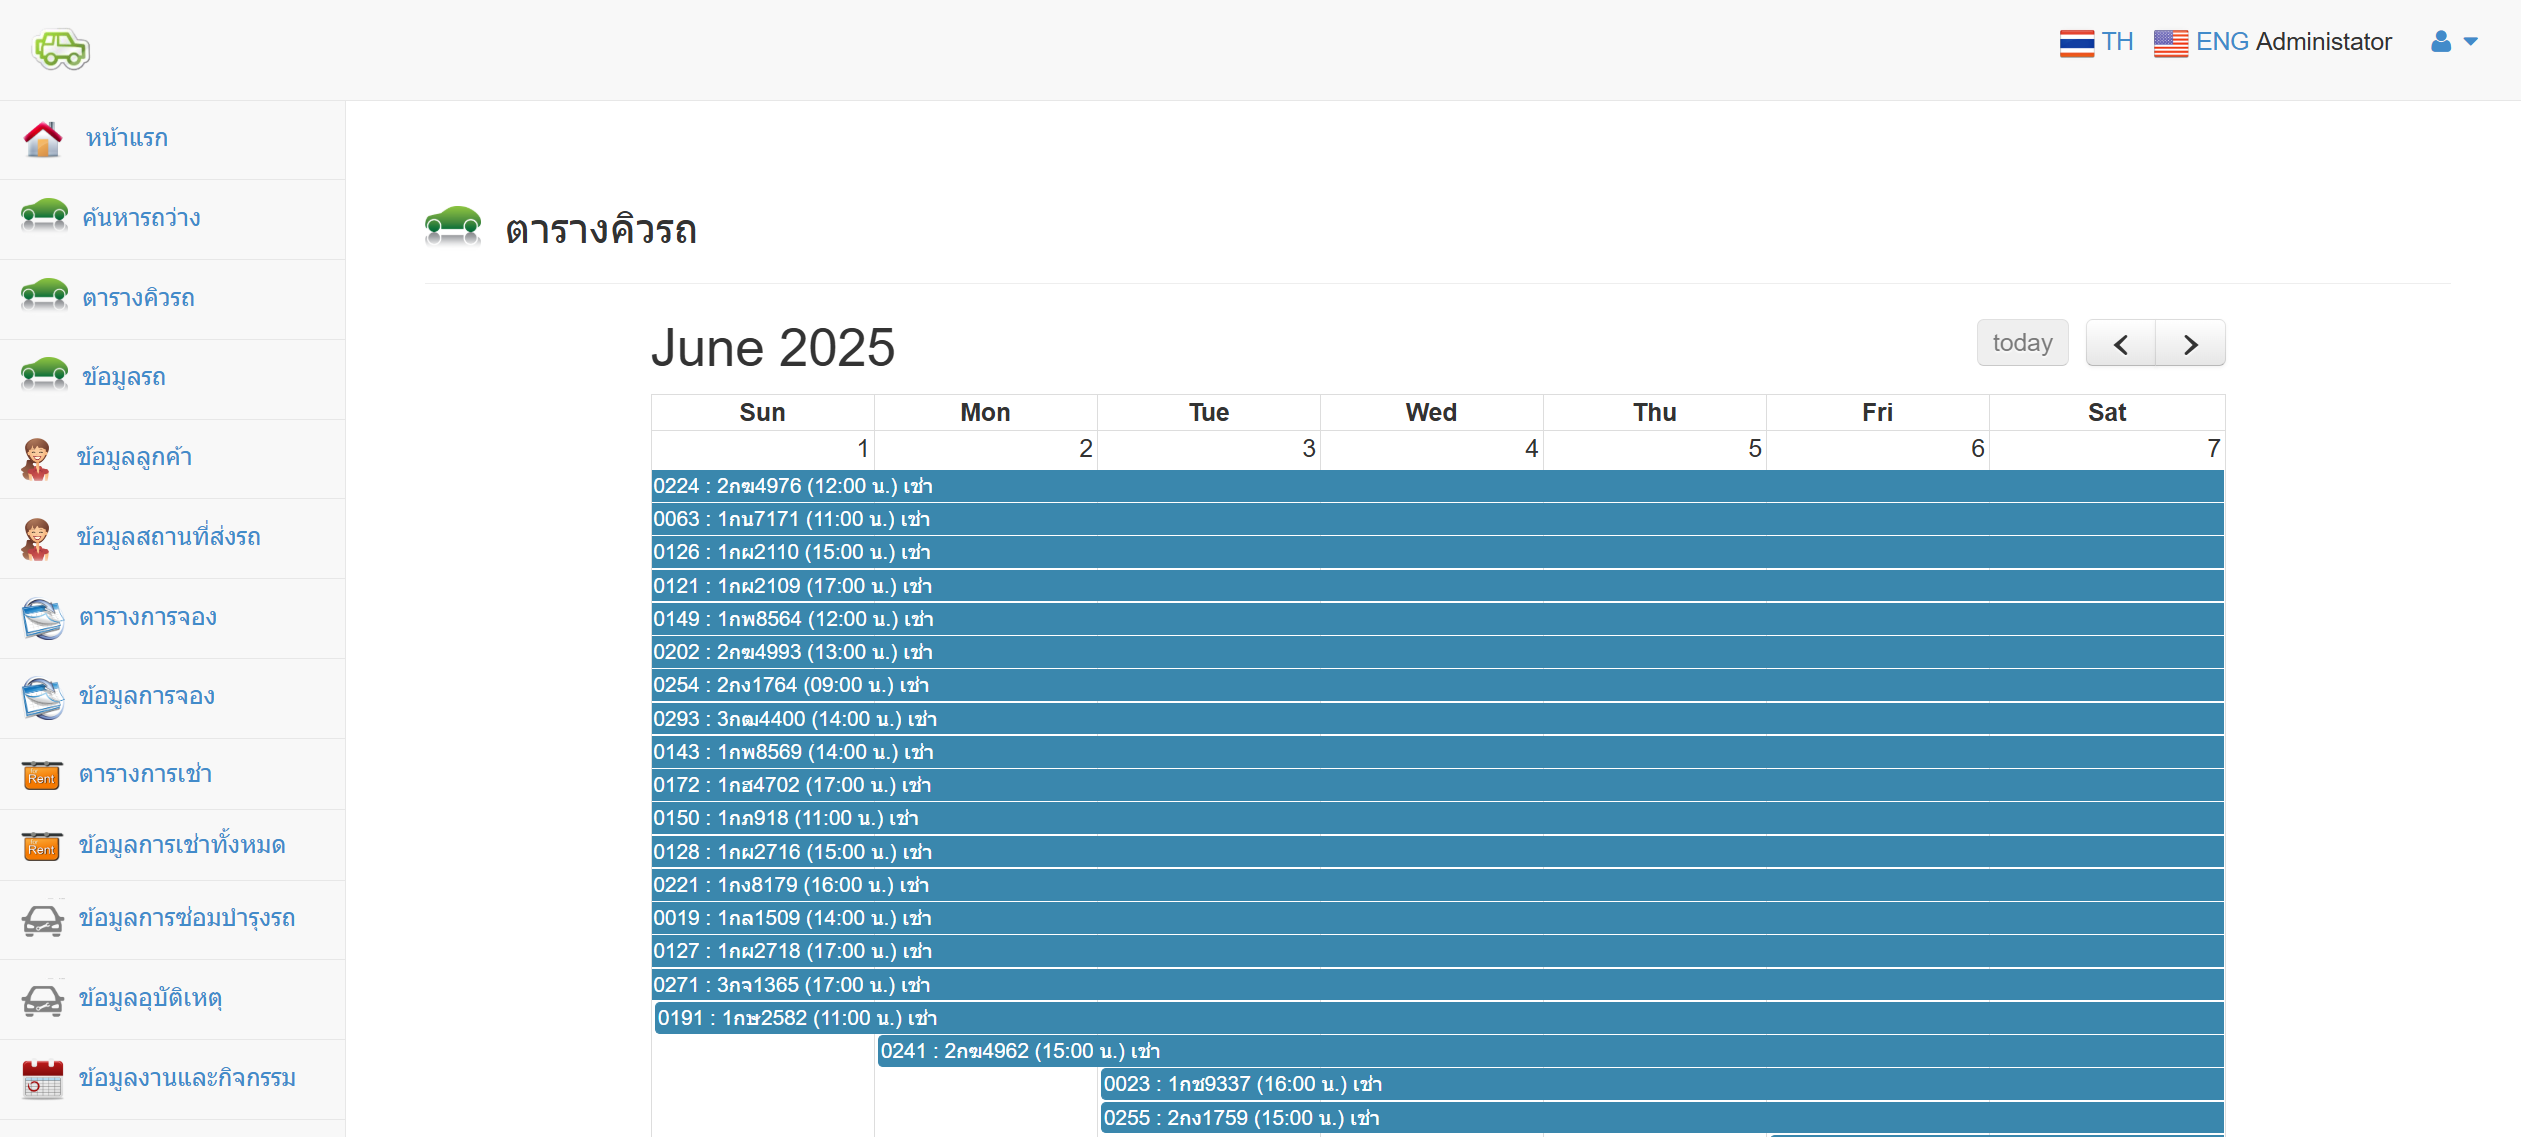
Task: Open rental event 0063 : 1กน7171
Action: [x=1438, y=519]
